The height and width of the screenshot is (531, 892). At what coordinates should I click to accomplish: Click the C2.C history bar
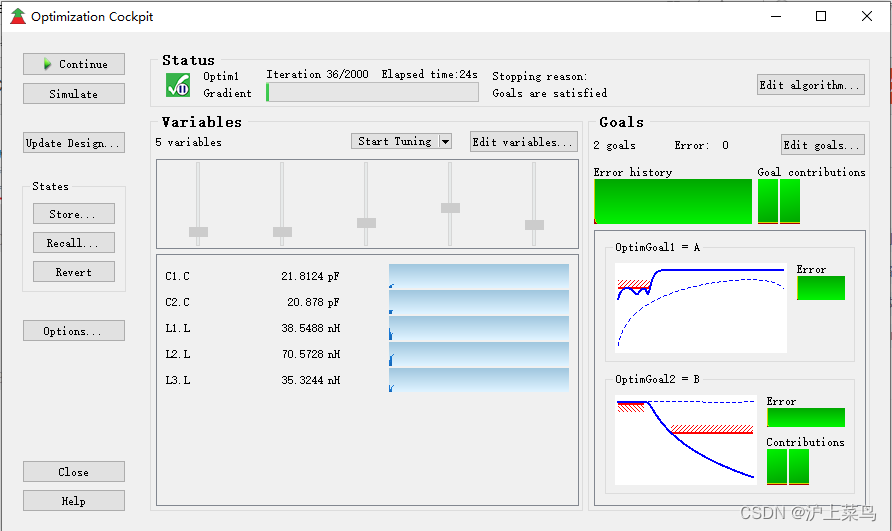pos(479,302)
